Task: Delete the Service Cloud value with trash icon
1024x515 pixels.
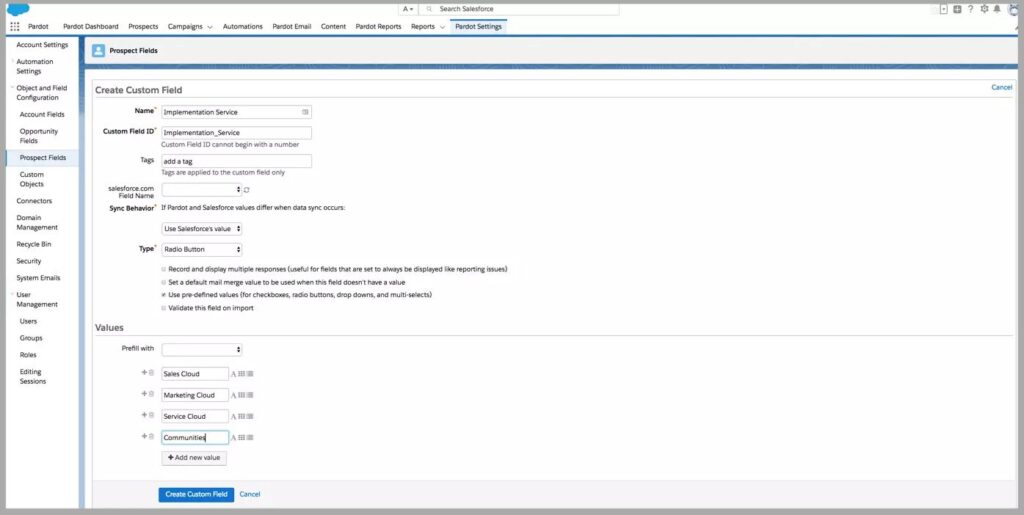Action: click(x=152, y=415)
